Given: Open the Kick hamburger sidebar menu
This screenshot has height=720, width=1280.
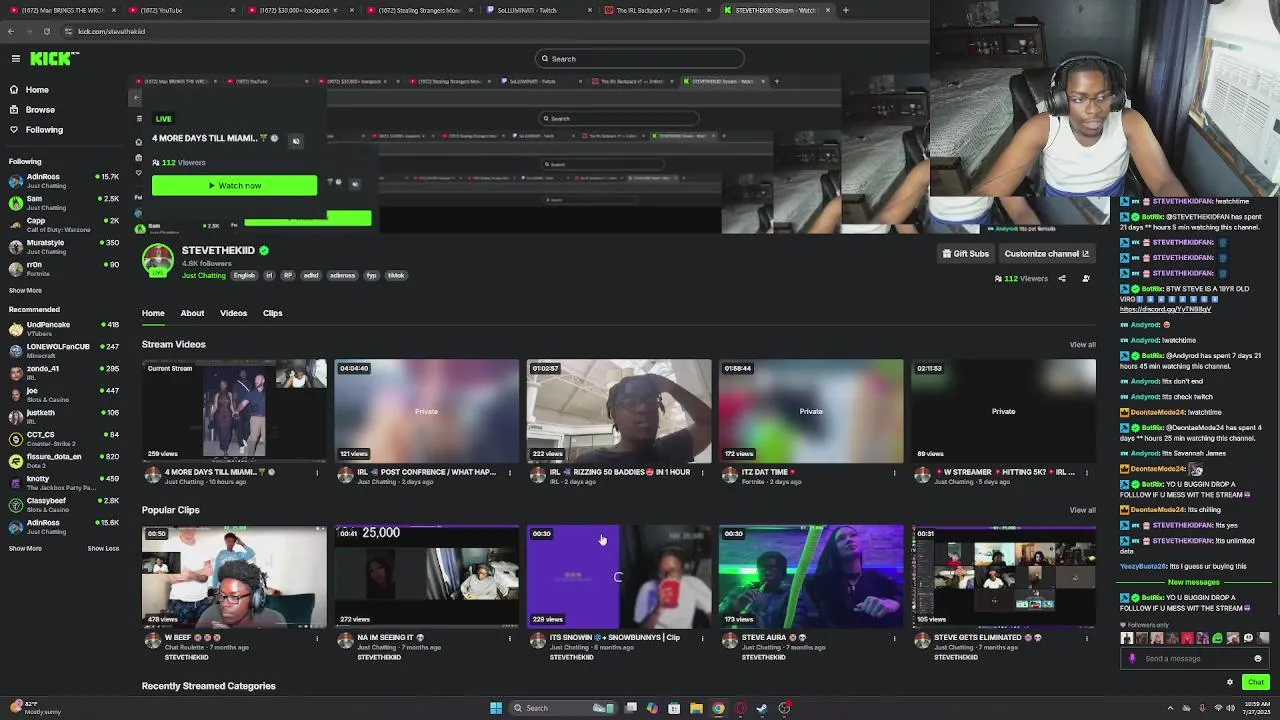Looking at the screenshot, I should pyautogui.click(x=16, y=59).
